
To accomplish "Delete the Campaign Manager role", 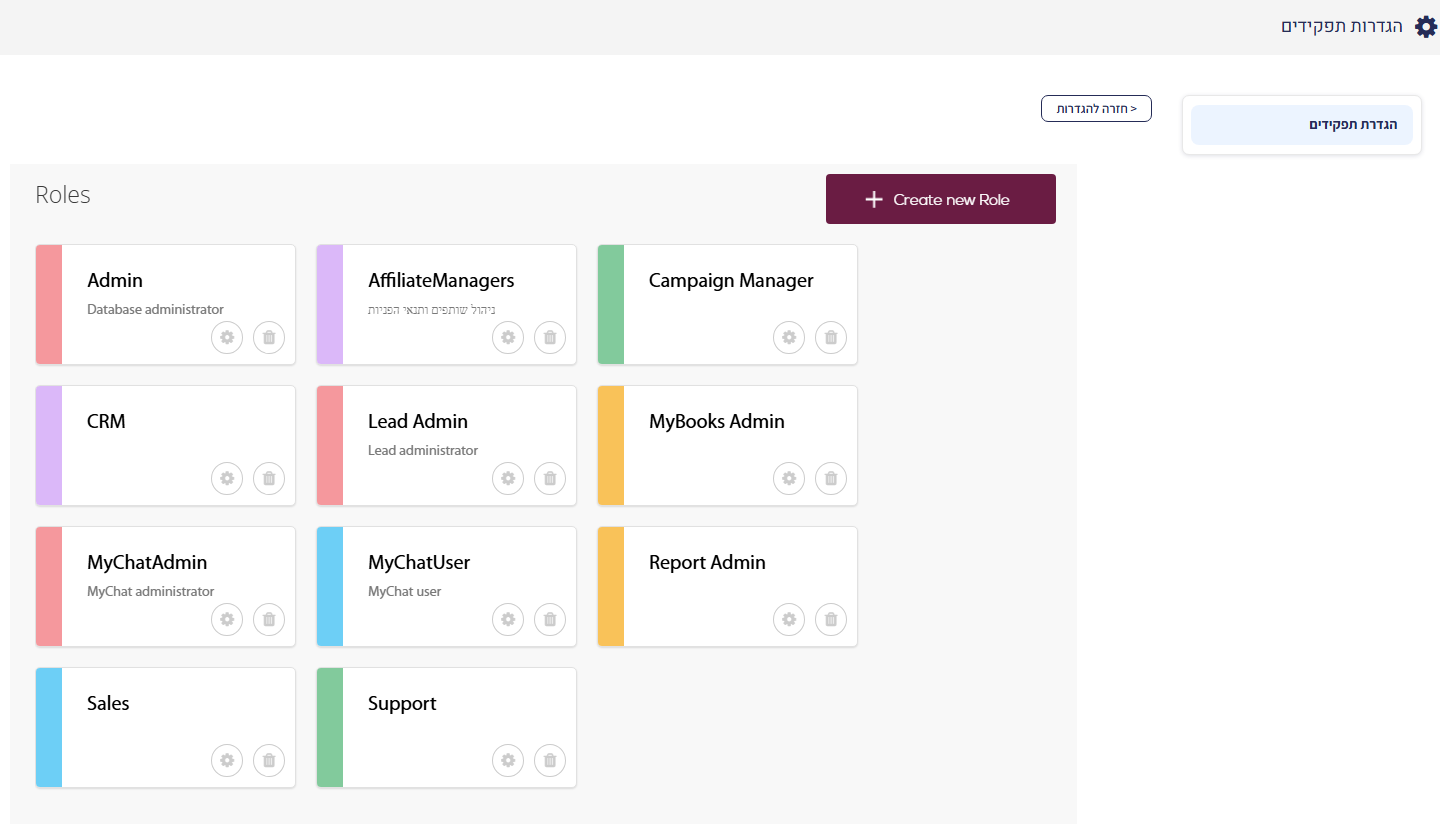I will click(831, 338).
